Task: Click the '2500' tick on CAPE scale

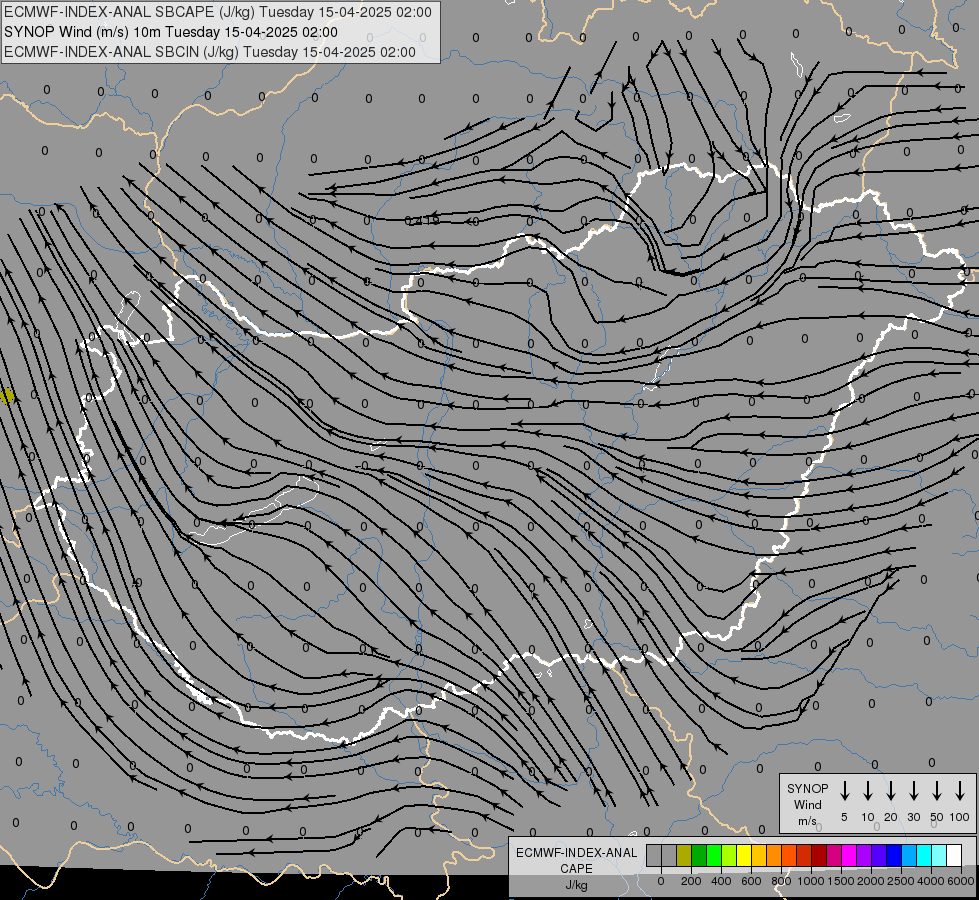Action: [900, 881]
